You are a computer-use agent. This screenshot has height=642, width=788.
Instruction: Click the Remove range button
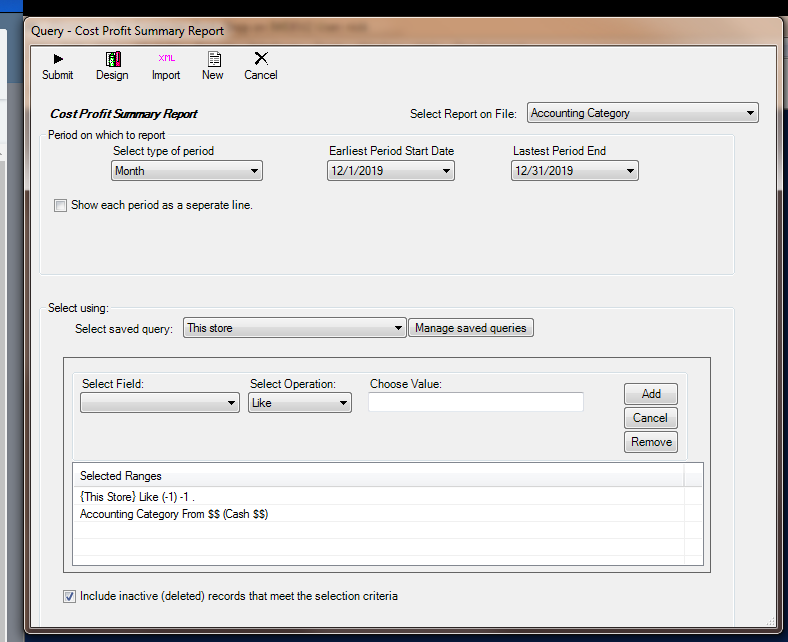click(651, 442)
